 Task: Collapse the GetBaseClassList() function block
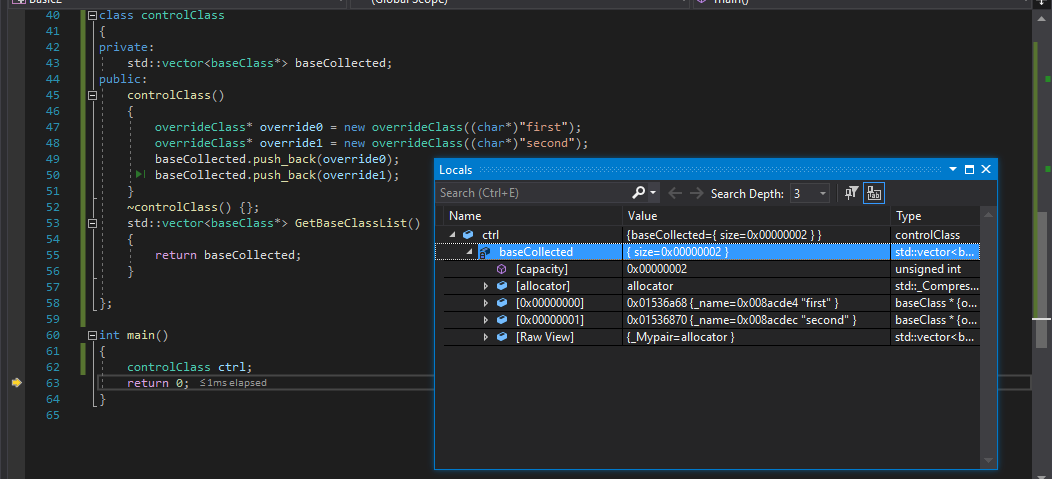(93, 223)
